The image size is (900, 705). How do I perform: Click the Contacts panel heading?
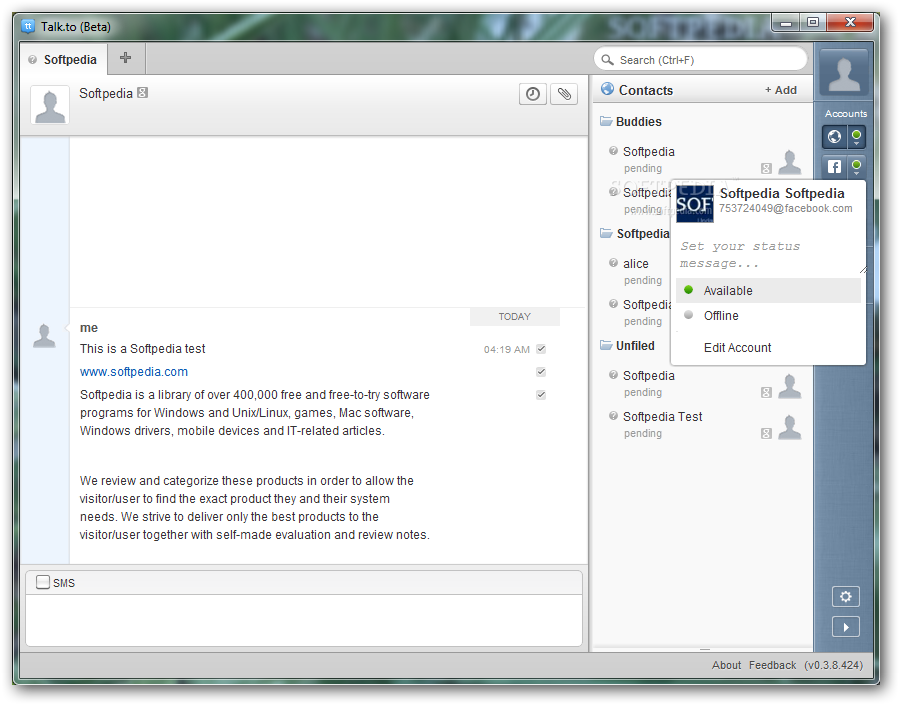click(646, 90)
